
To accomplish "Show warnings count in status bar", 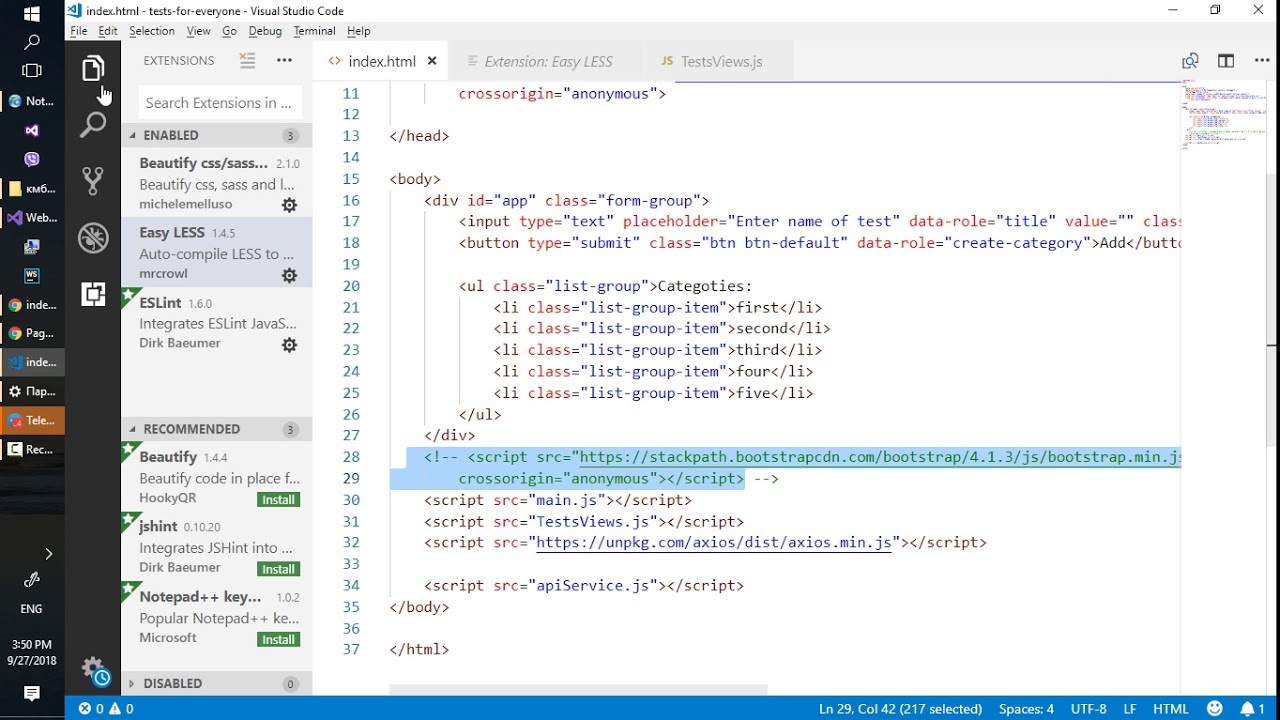I will 121,708.
